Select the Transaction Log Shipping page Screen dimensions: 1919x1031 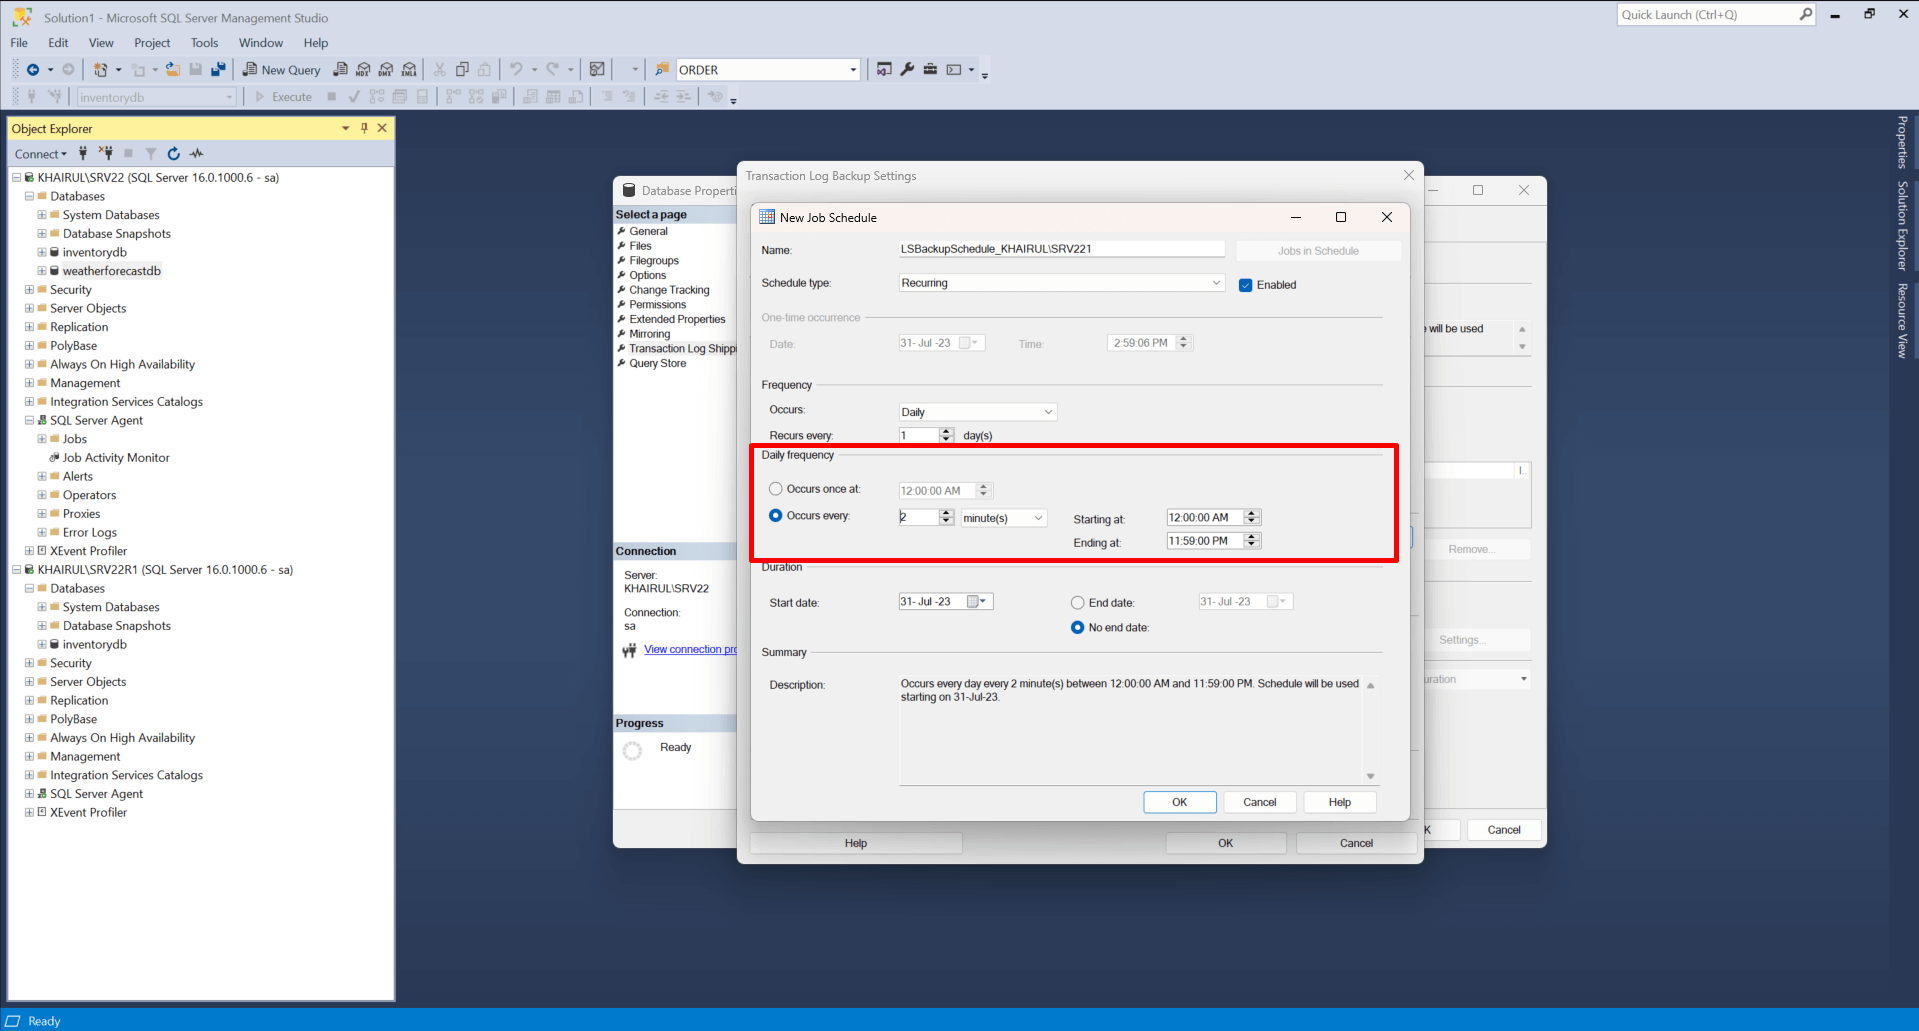pos(682,349)
